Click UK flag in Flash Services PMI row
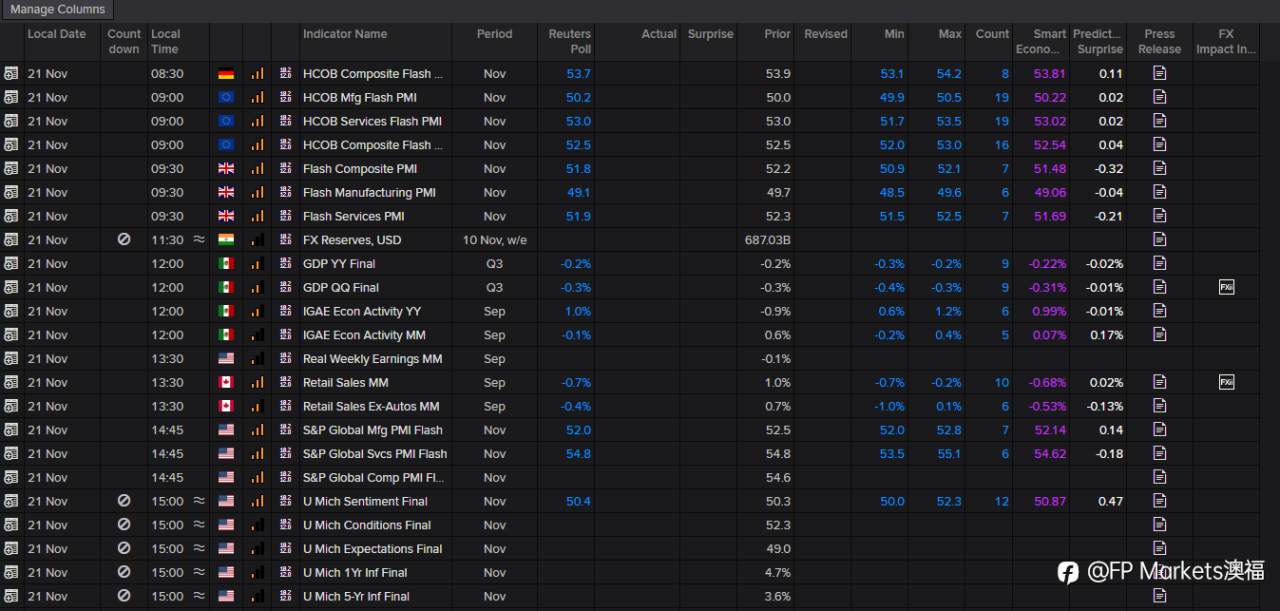Image resolution: width=1280 pixels, height=611 pixels. [226, 216]
